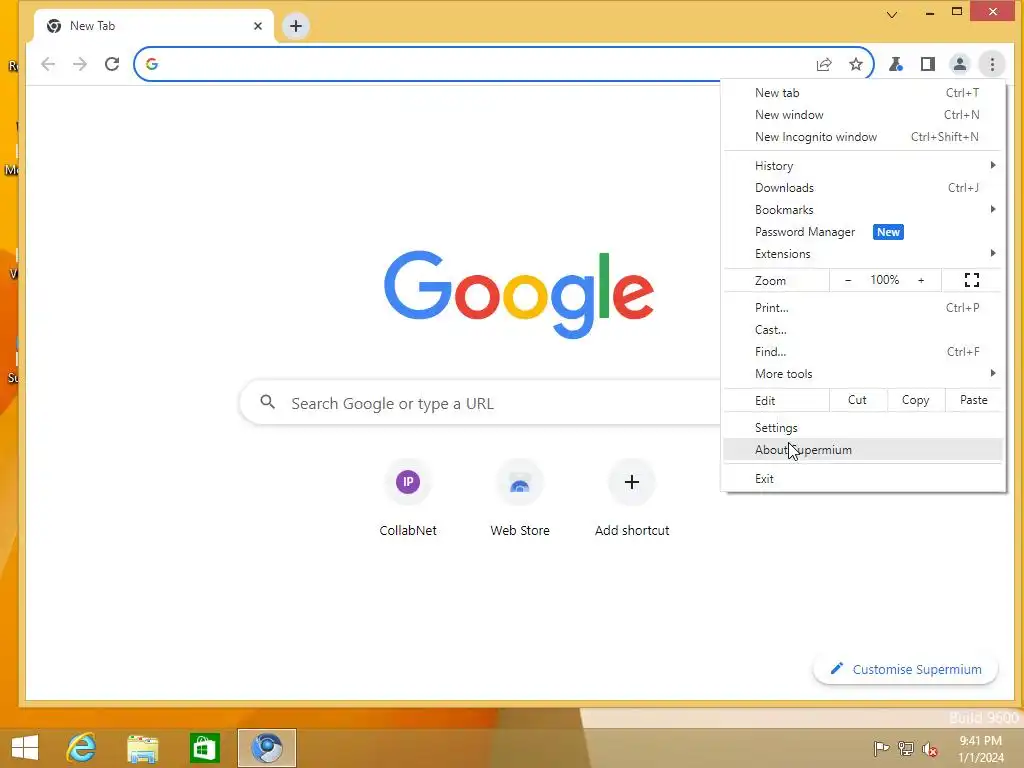The image size is (1024, 768).
Task: Choose Find... from the menu
Action: 863,352
